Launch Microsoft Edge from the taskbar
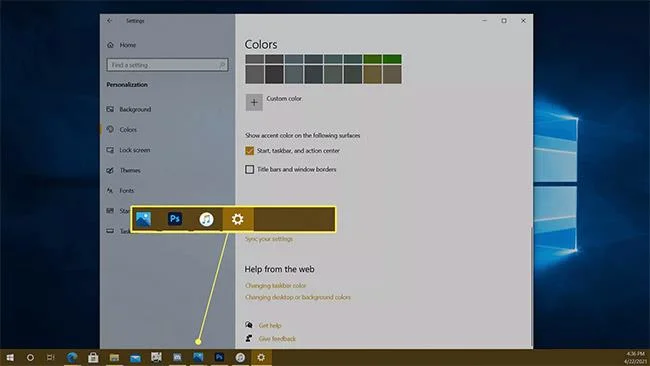Viewport: 650px width, 366px height. click(72, 357)
